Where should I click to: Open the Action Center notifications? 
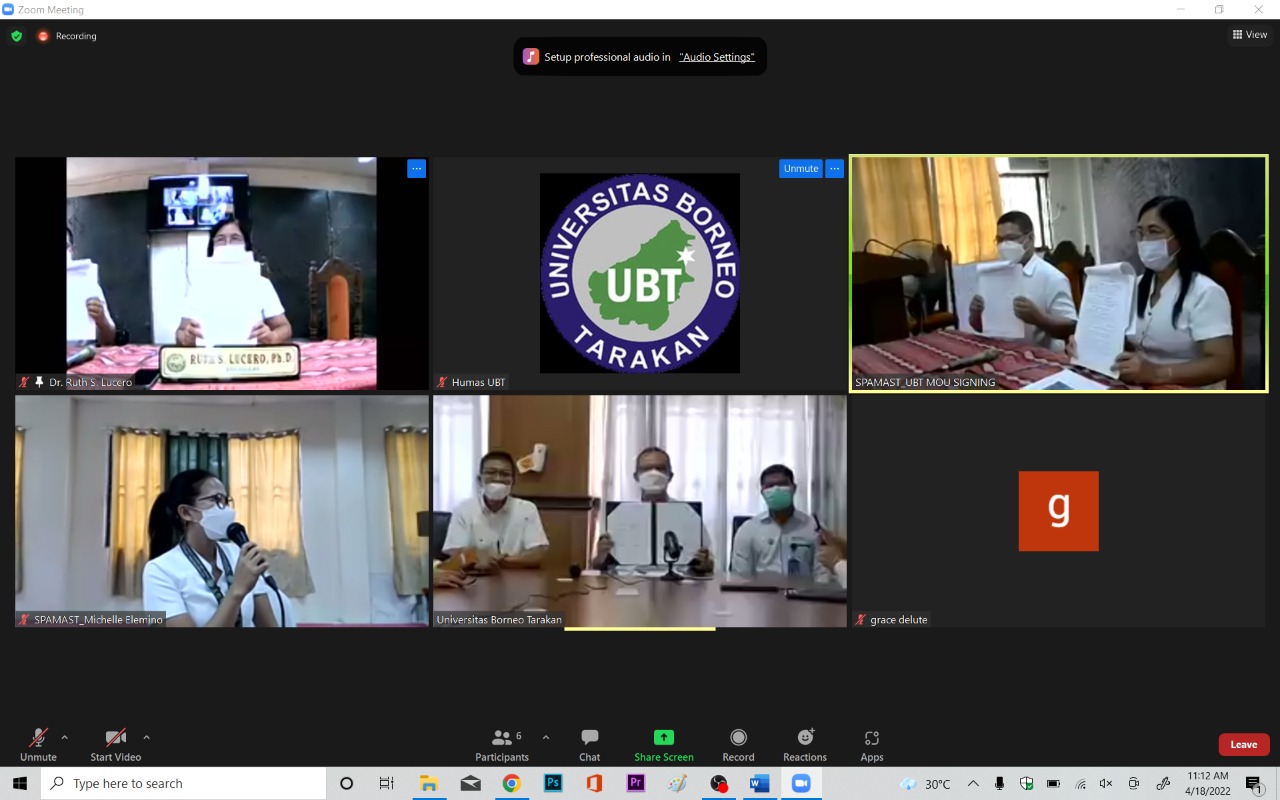pyautogui.click(x=1254, y=784)
